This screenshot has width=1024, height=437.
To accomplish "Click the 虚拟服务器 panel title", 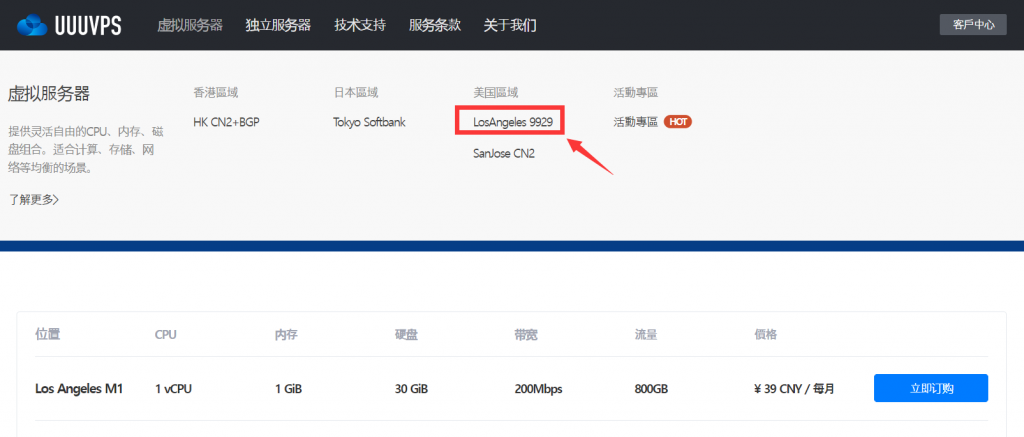I will [x=49, y=94].
